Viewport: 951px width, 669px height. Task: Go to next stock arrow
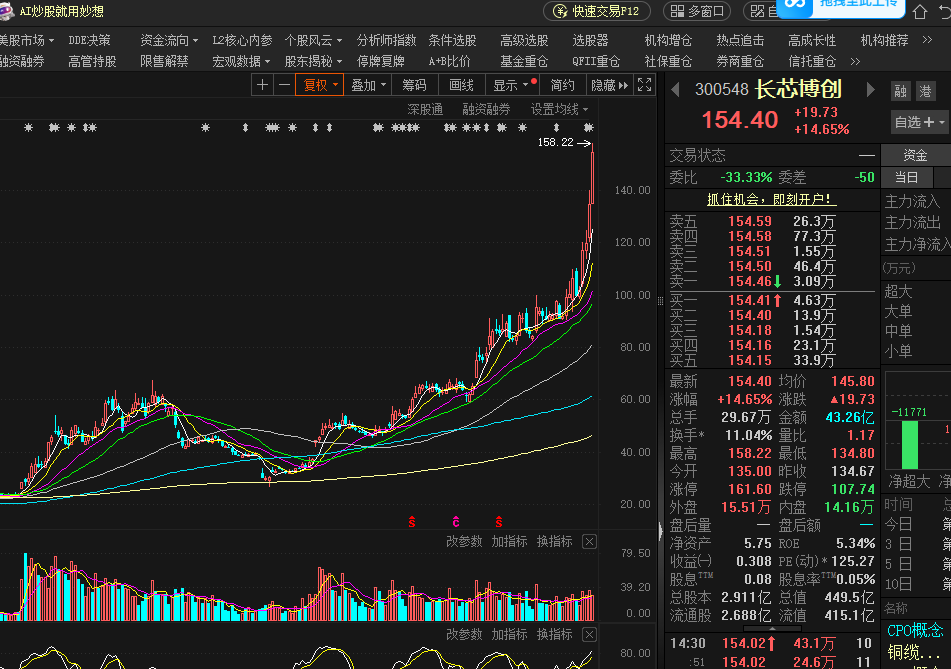(x=871, y=90)
